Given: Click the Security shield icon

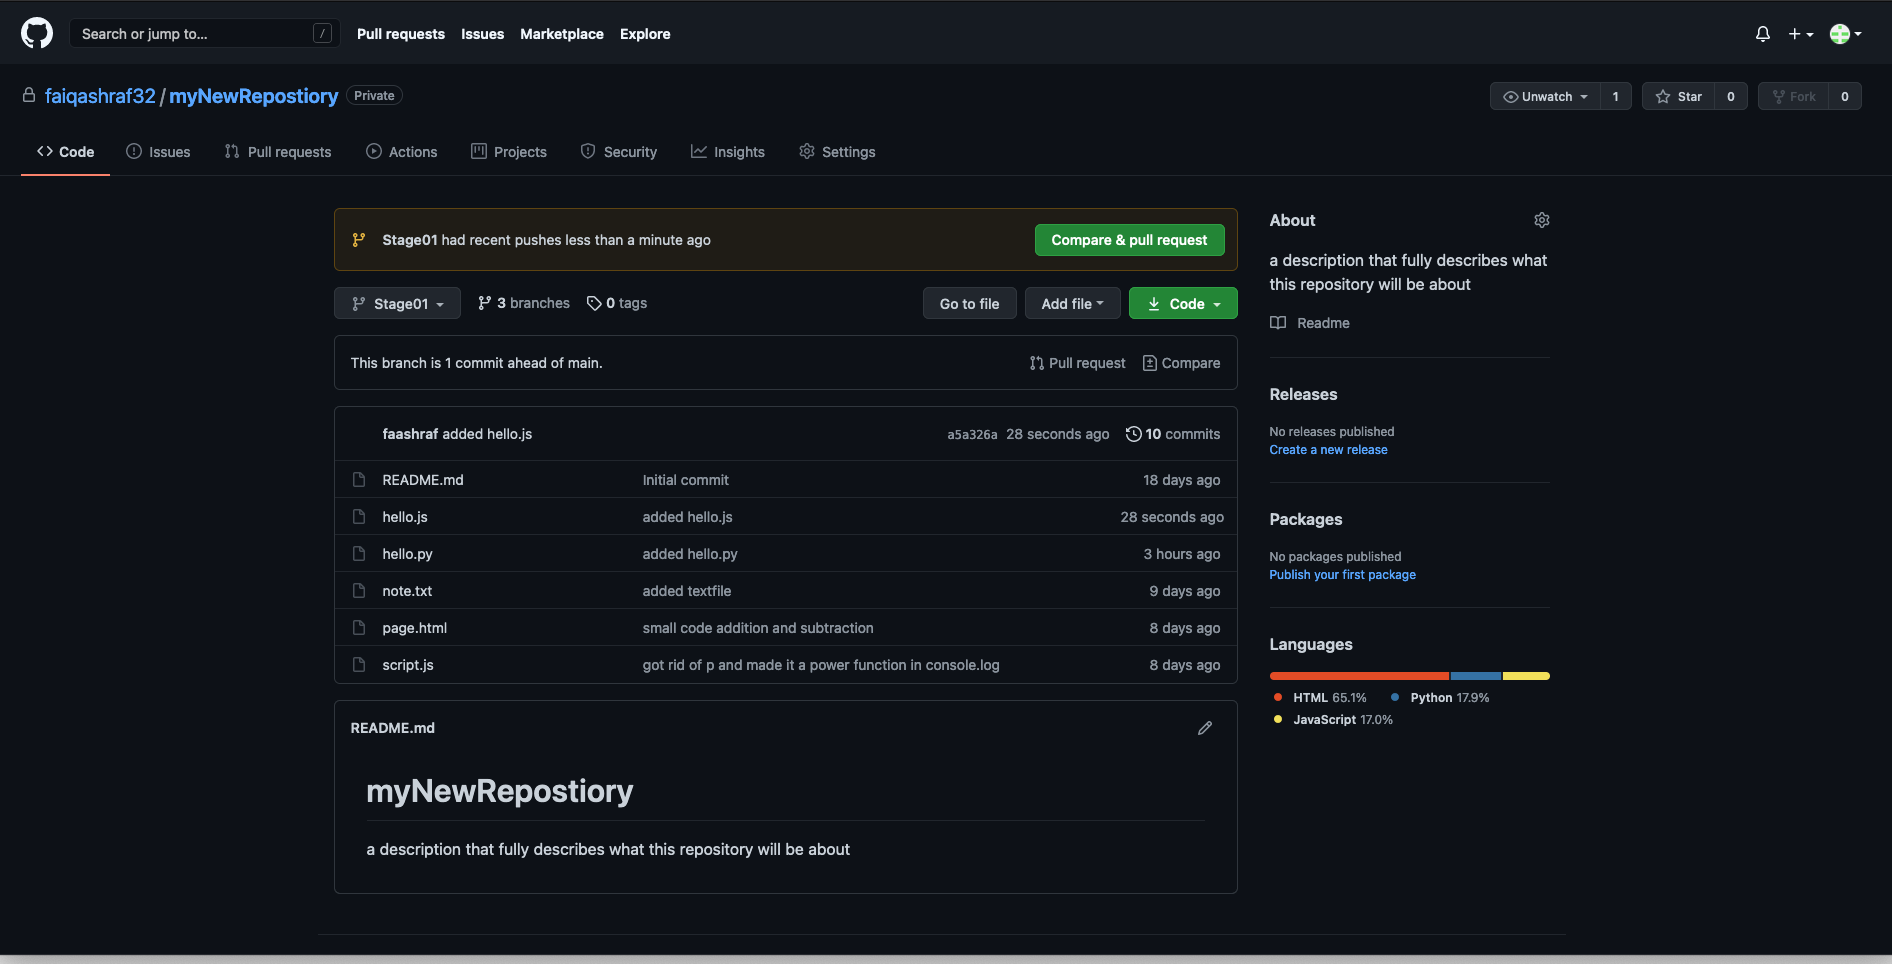Looking at the screenshot, I should (588, 151).
